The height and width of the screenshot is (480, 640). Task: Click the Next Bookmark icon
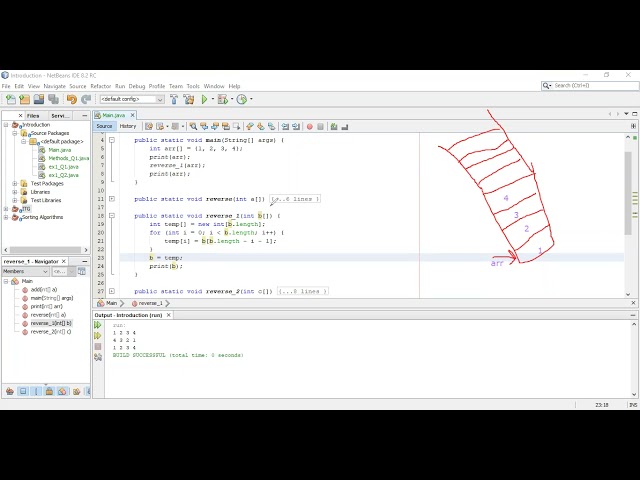click(x=260, y=127)
